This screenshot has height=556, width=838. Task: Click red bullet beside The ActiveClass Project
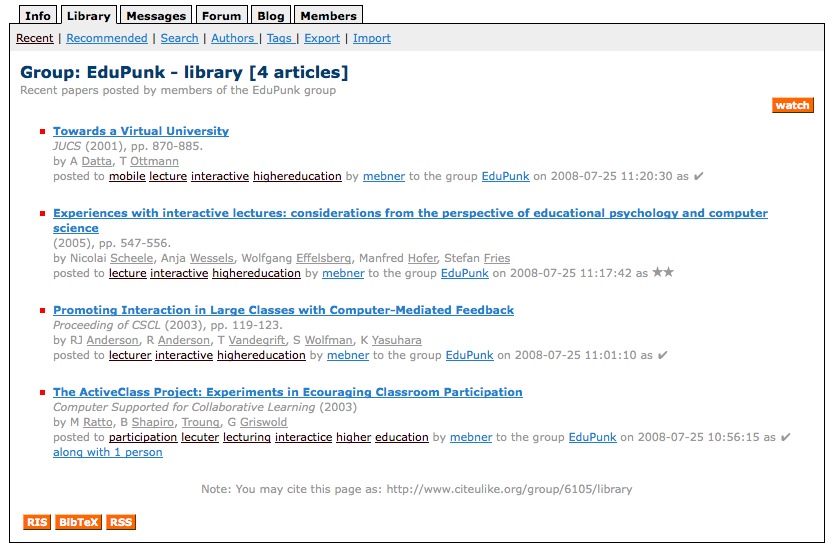point(43,392)
